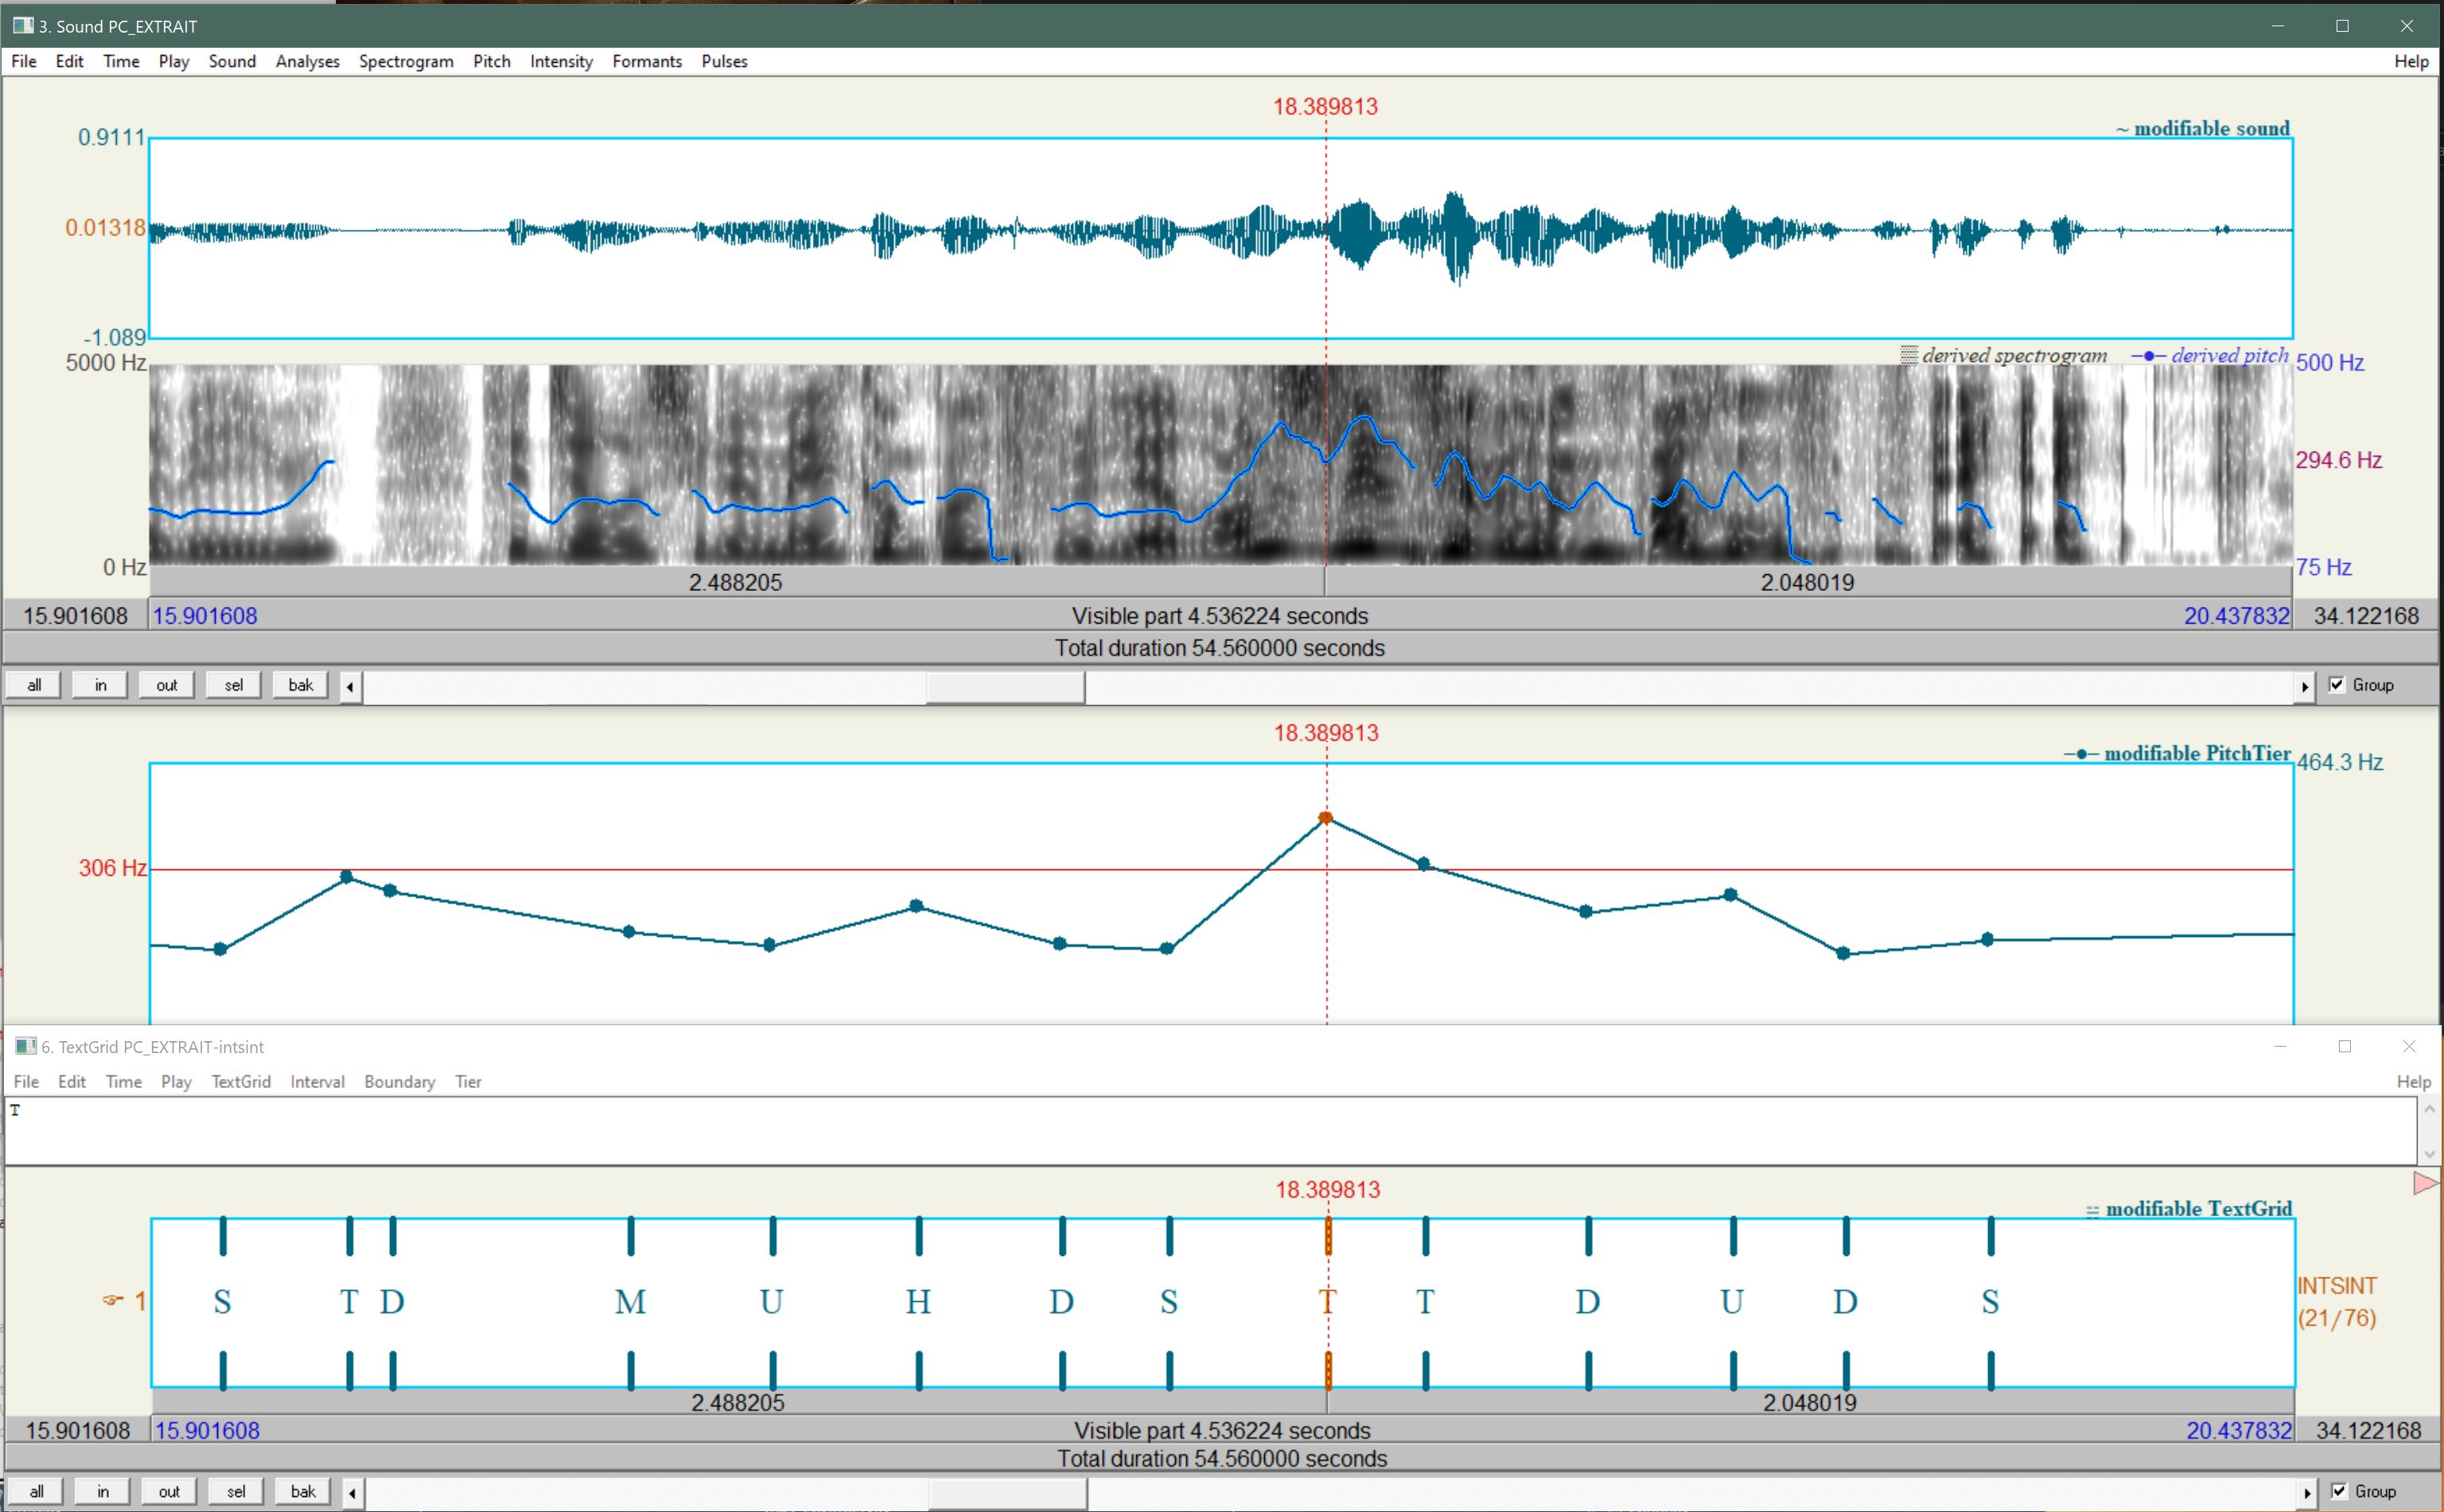Image resolution: width=2444 pixels, height=1512 pixels.
Task: Open the Formants menu
Action: click(647, 61)
